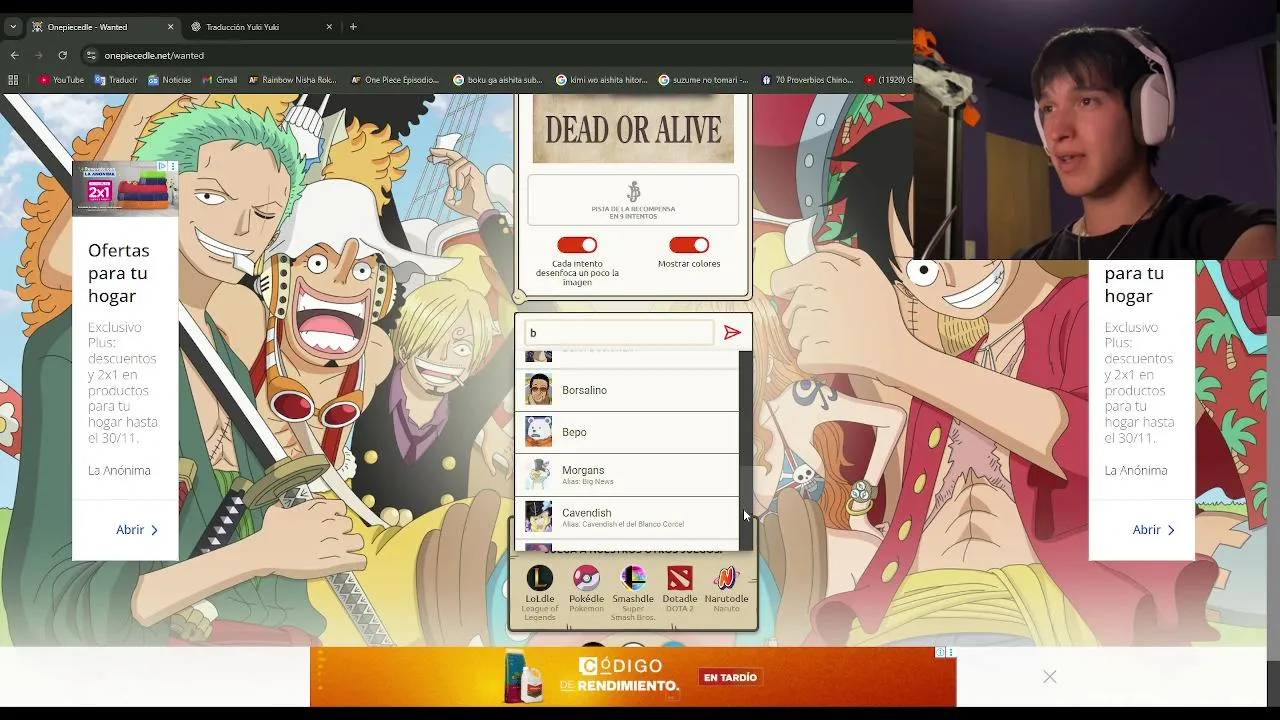The width and height of the screenshot is (1280, 720).
Task: Open the Noticias bookmark
Action: 169,80
